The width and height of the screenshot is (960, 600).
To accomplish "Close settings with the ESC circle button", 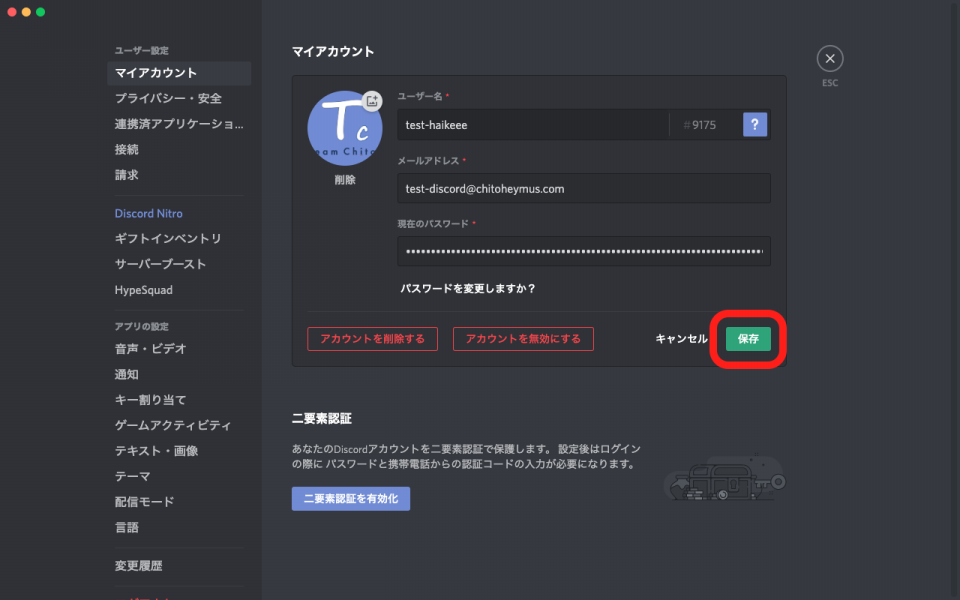I will click(830, 59).
